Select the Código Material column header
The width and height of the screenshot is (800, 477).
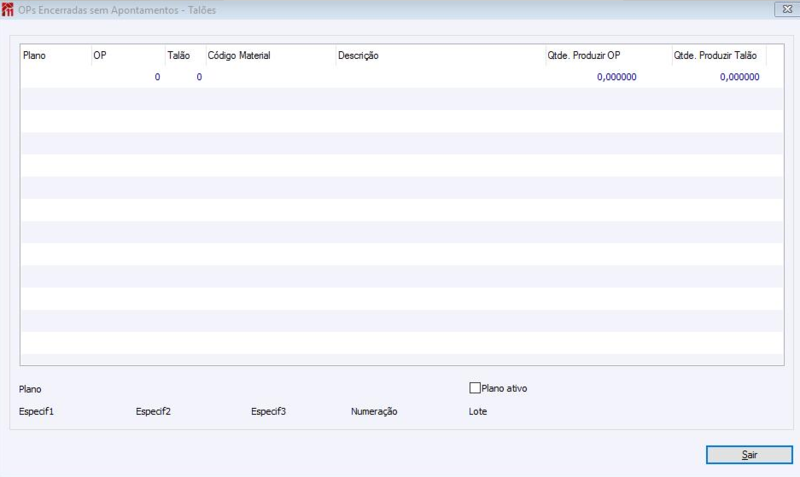(270, 56)
